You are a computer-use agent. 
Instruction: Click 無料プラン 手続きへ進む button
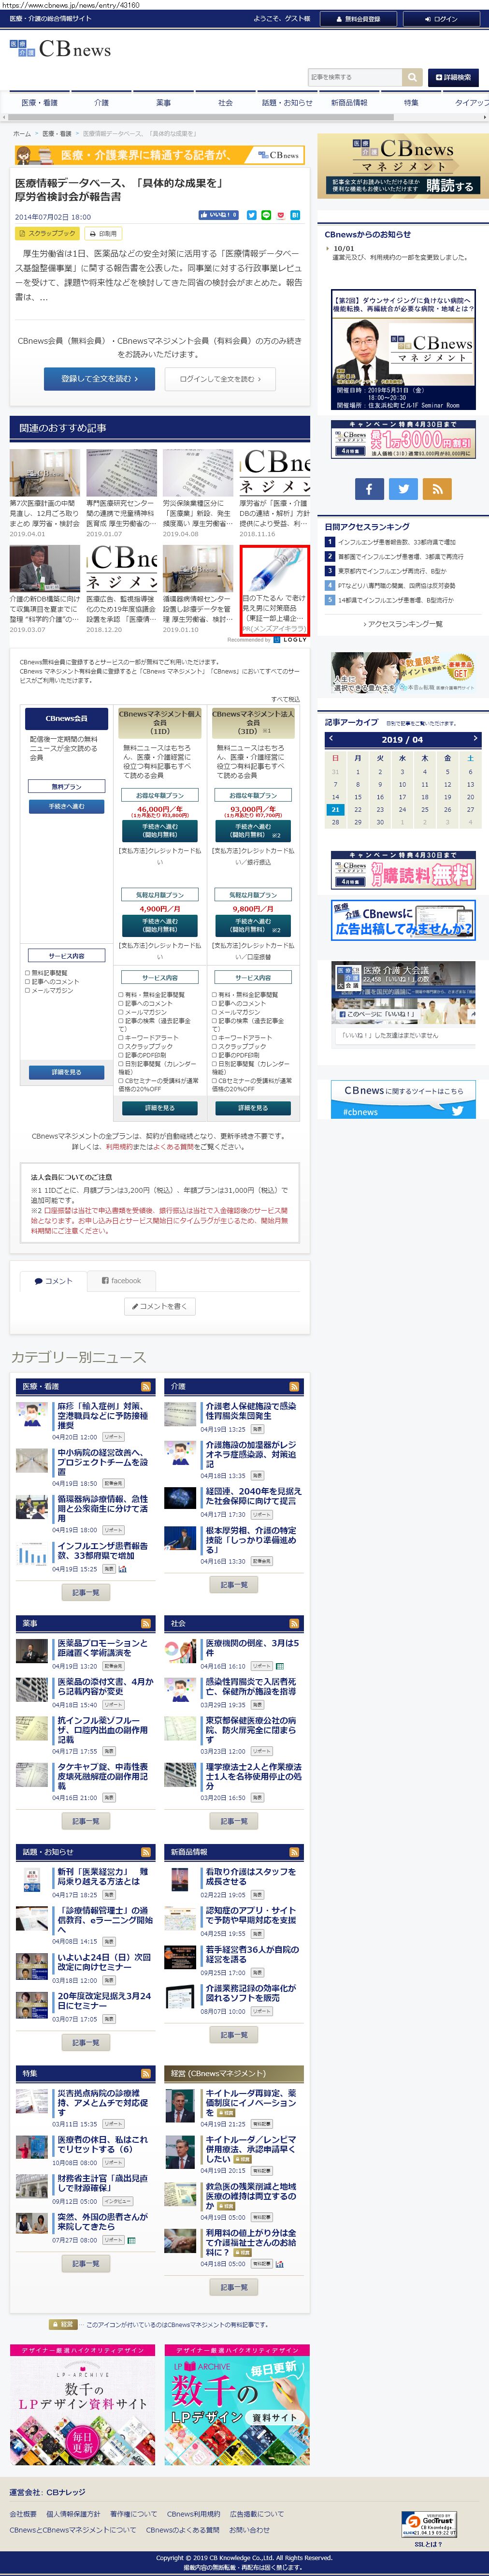(x=66, y=806)
